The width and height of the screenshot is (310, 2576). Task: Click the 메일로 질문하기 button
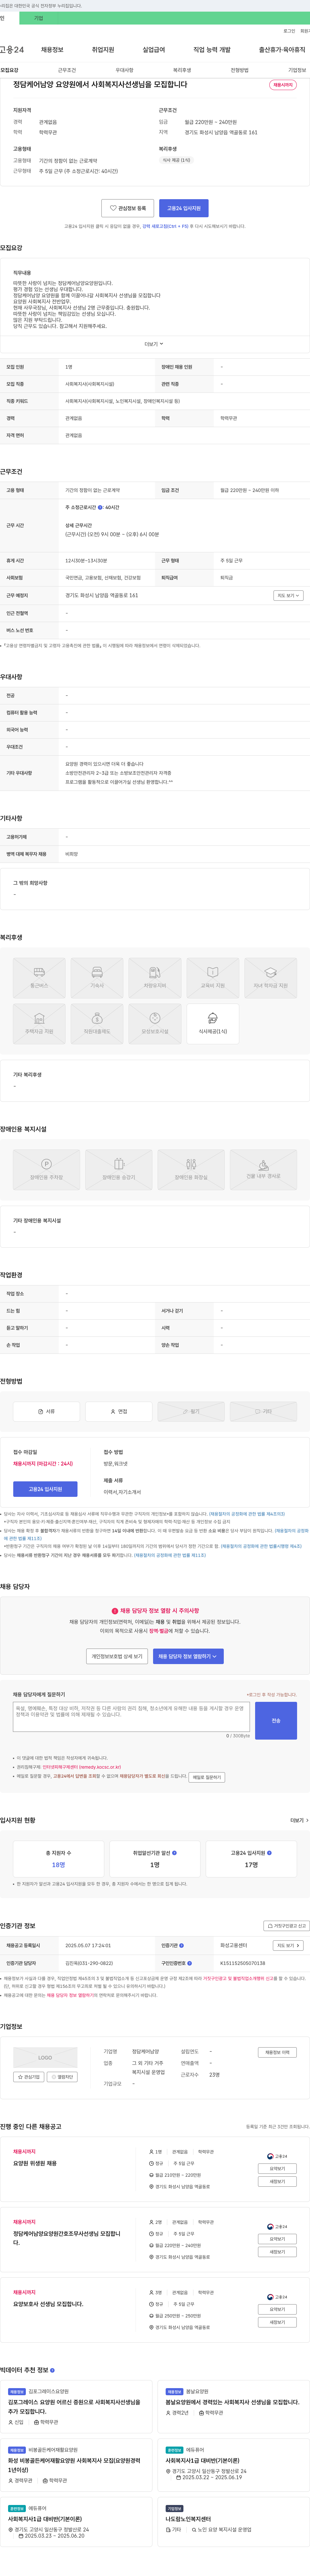(207, 1777)
